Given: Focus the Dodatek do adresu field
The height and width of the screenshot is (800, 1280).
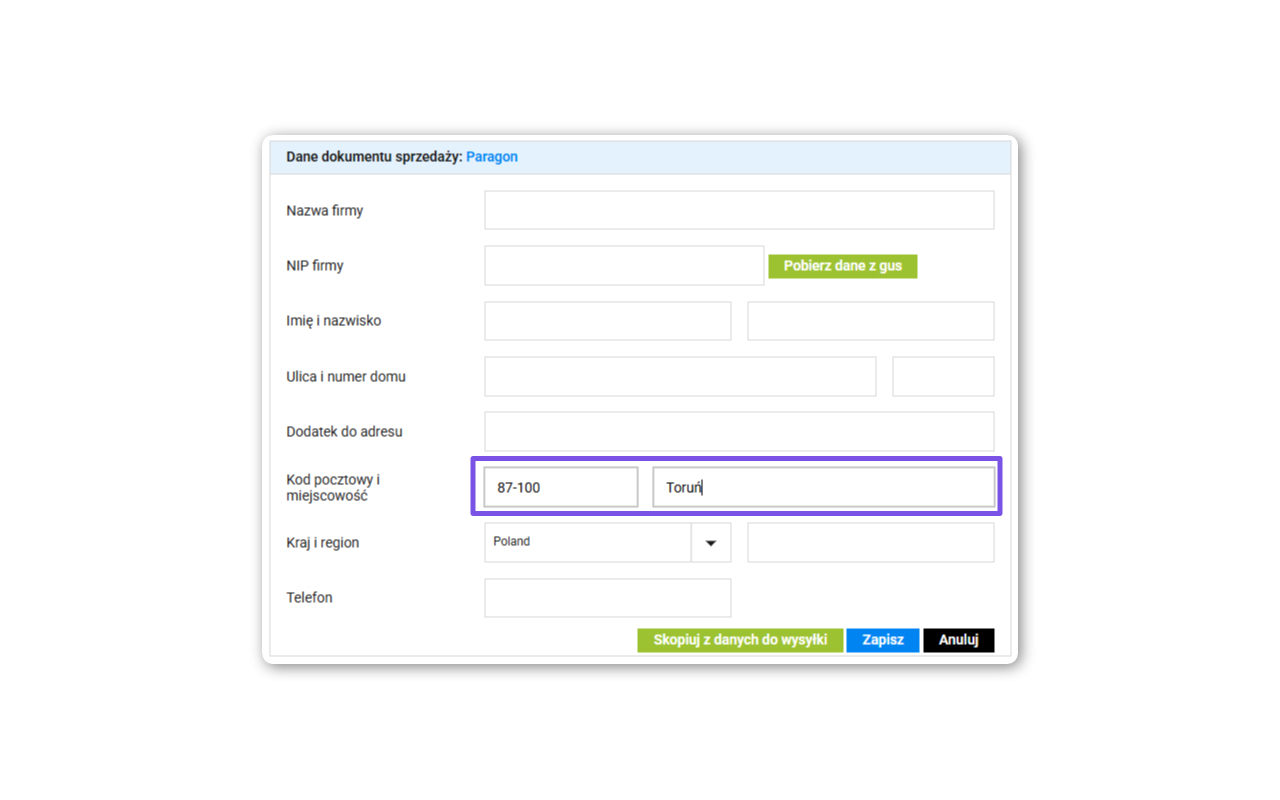Looking at the screenshot, I should click(739, 432).
